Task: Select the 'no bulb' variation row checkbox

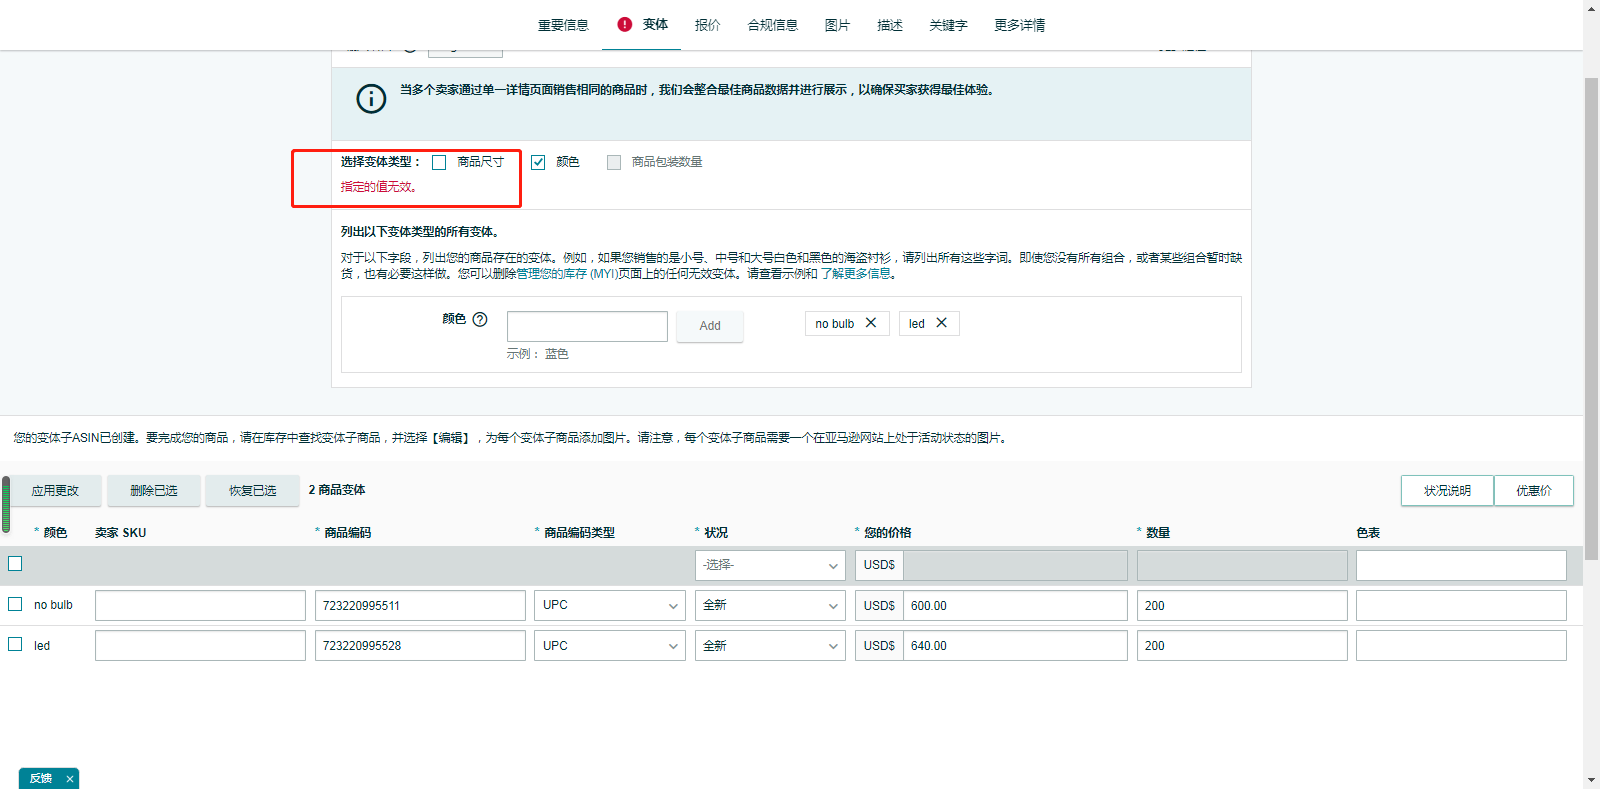Action: point(15,604)
